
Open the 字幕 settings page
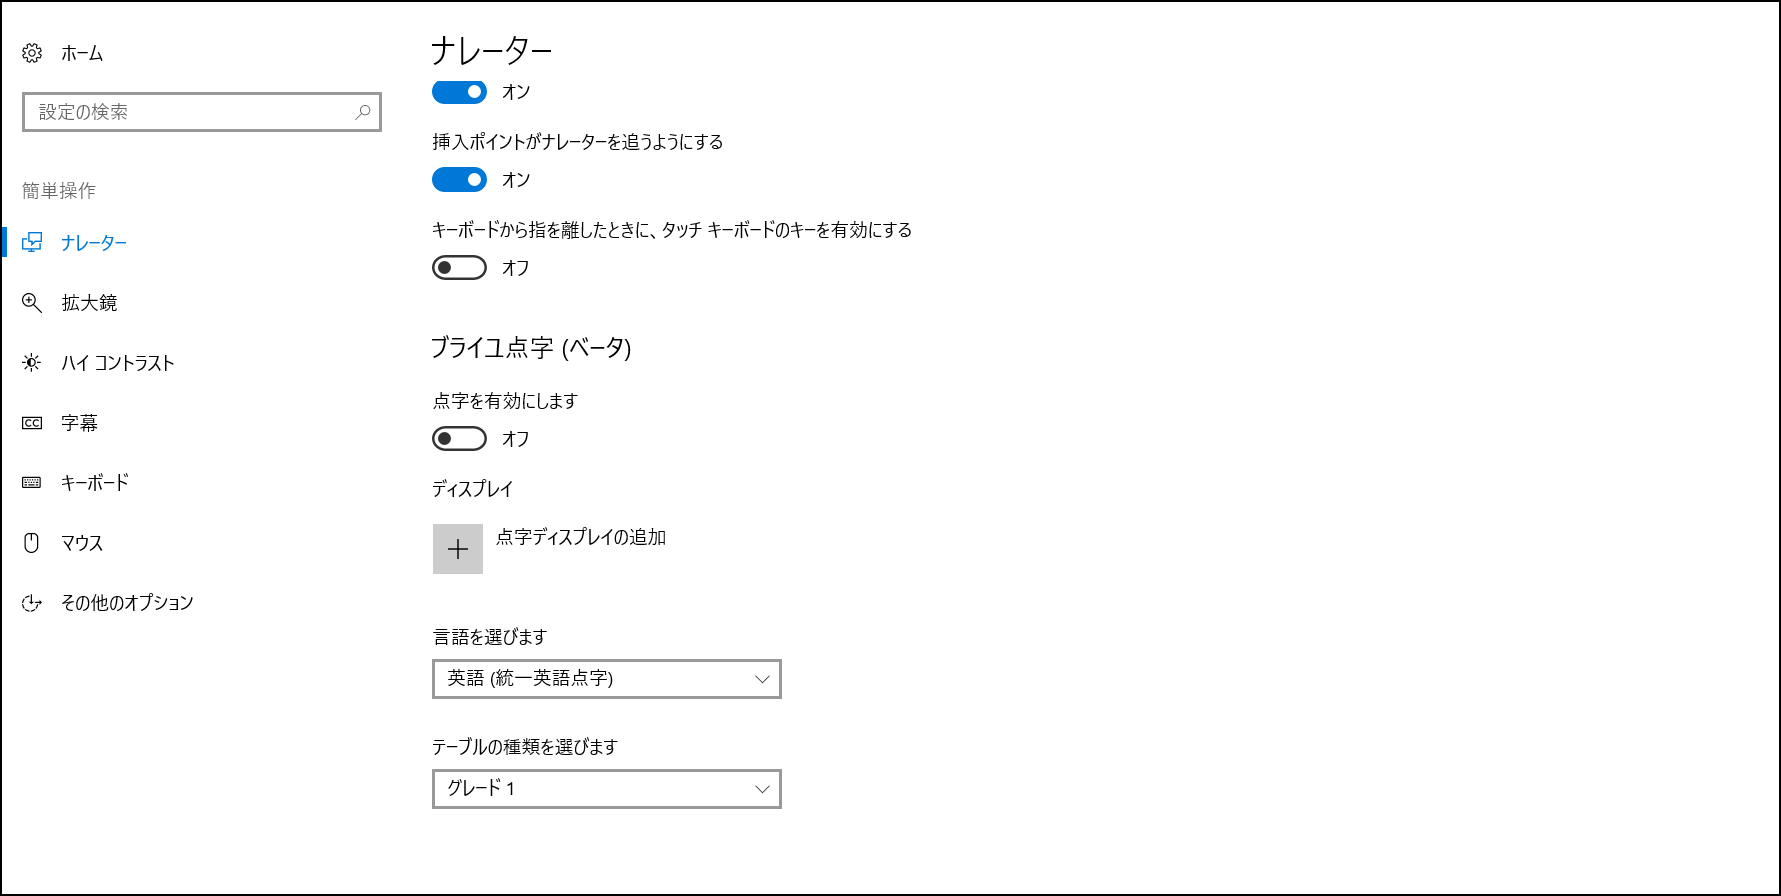tap(80, 423)
